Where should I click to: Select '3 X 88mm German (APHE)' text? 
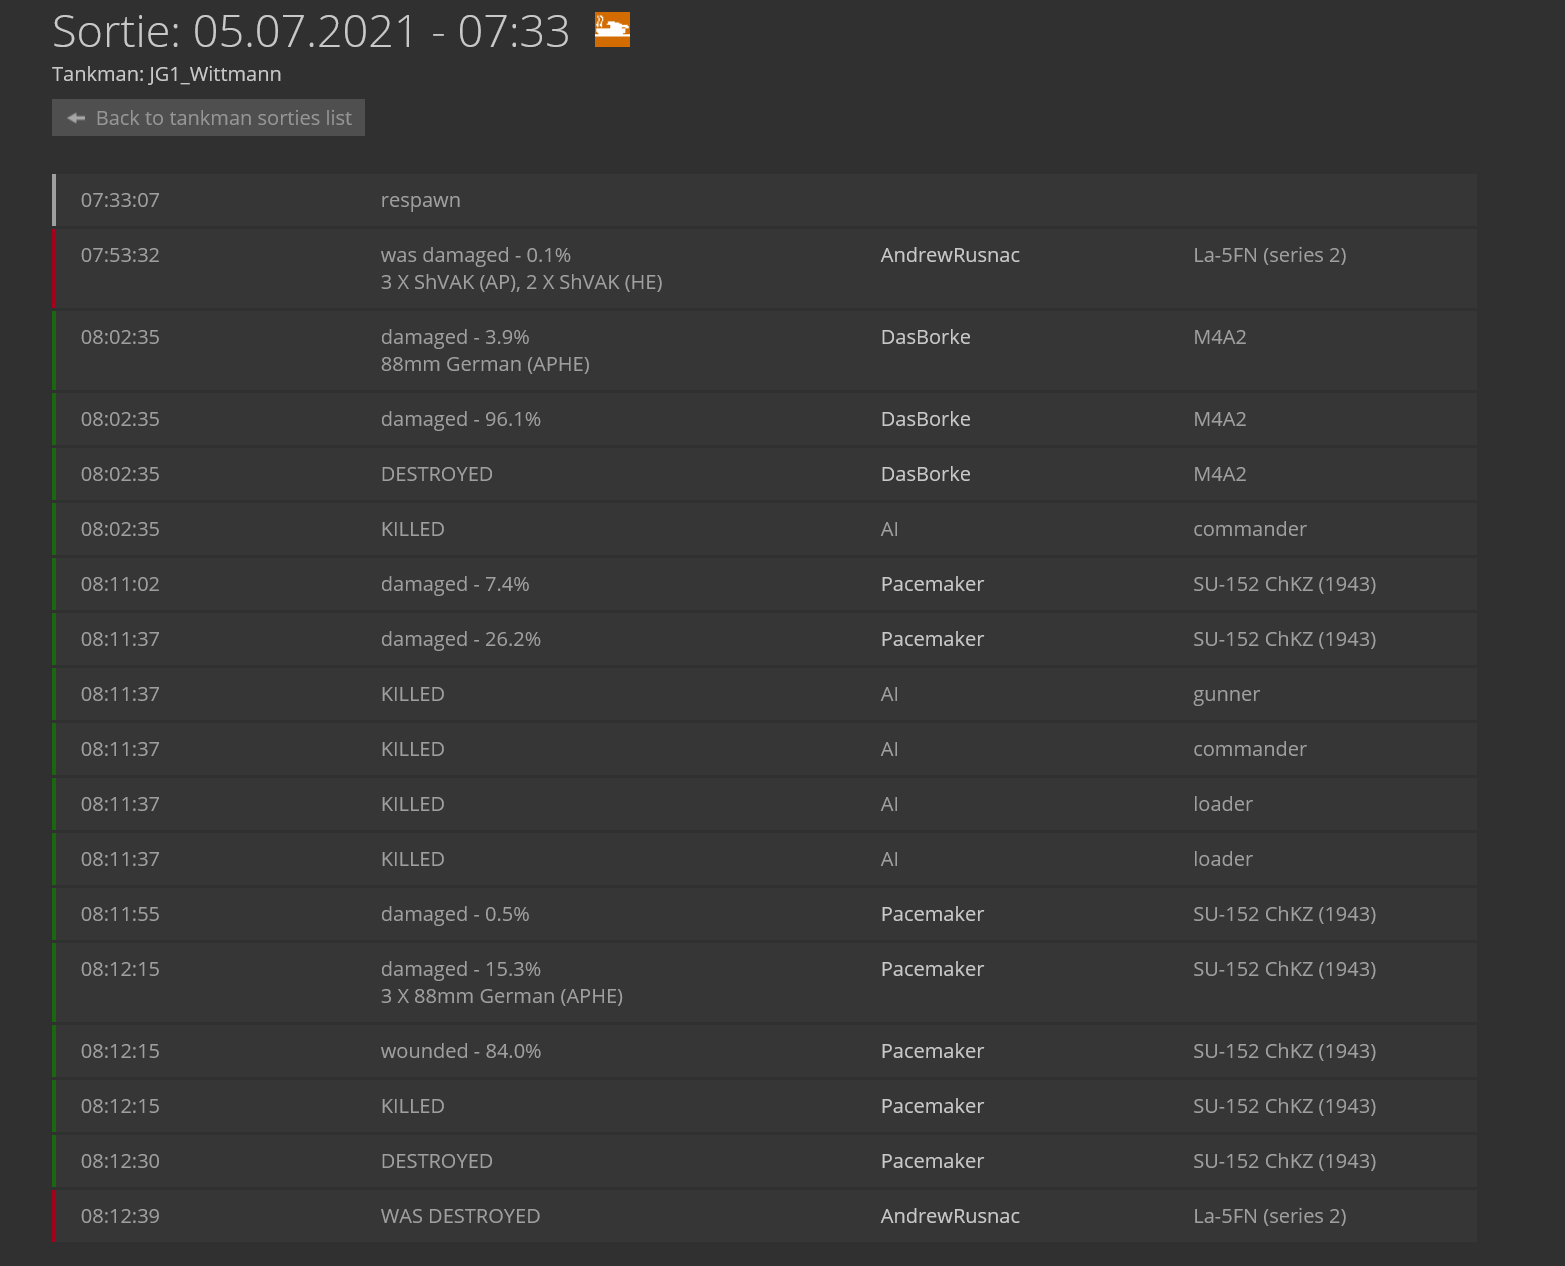pyautogui.click(x=501, y=996)
